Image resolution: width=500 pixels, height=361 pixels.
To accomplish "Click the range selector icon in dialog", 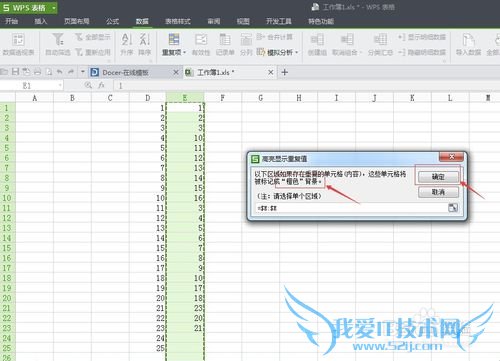I will (x=453, y=208).
